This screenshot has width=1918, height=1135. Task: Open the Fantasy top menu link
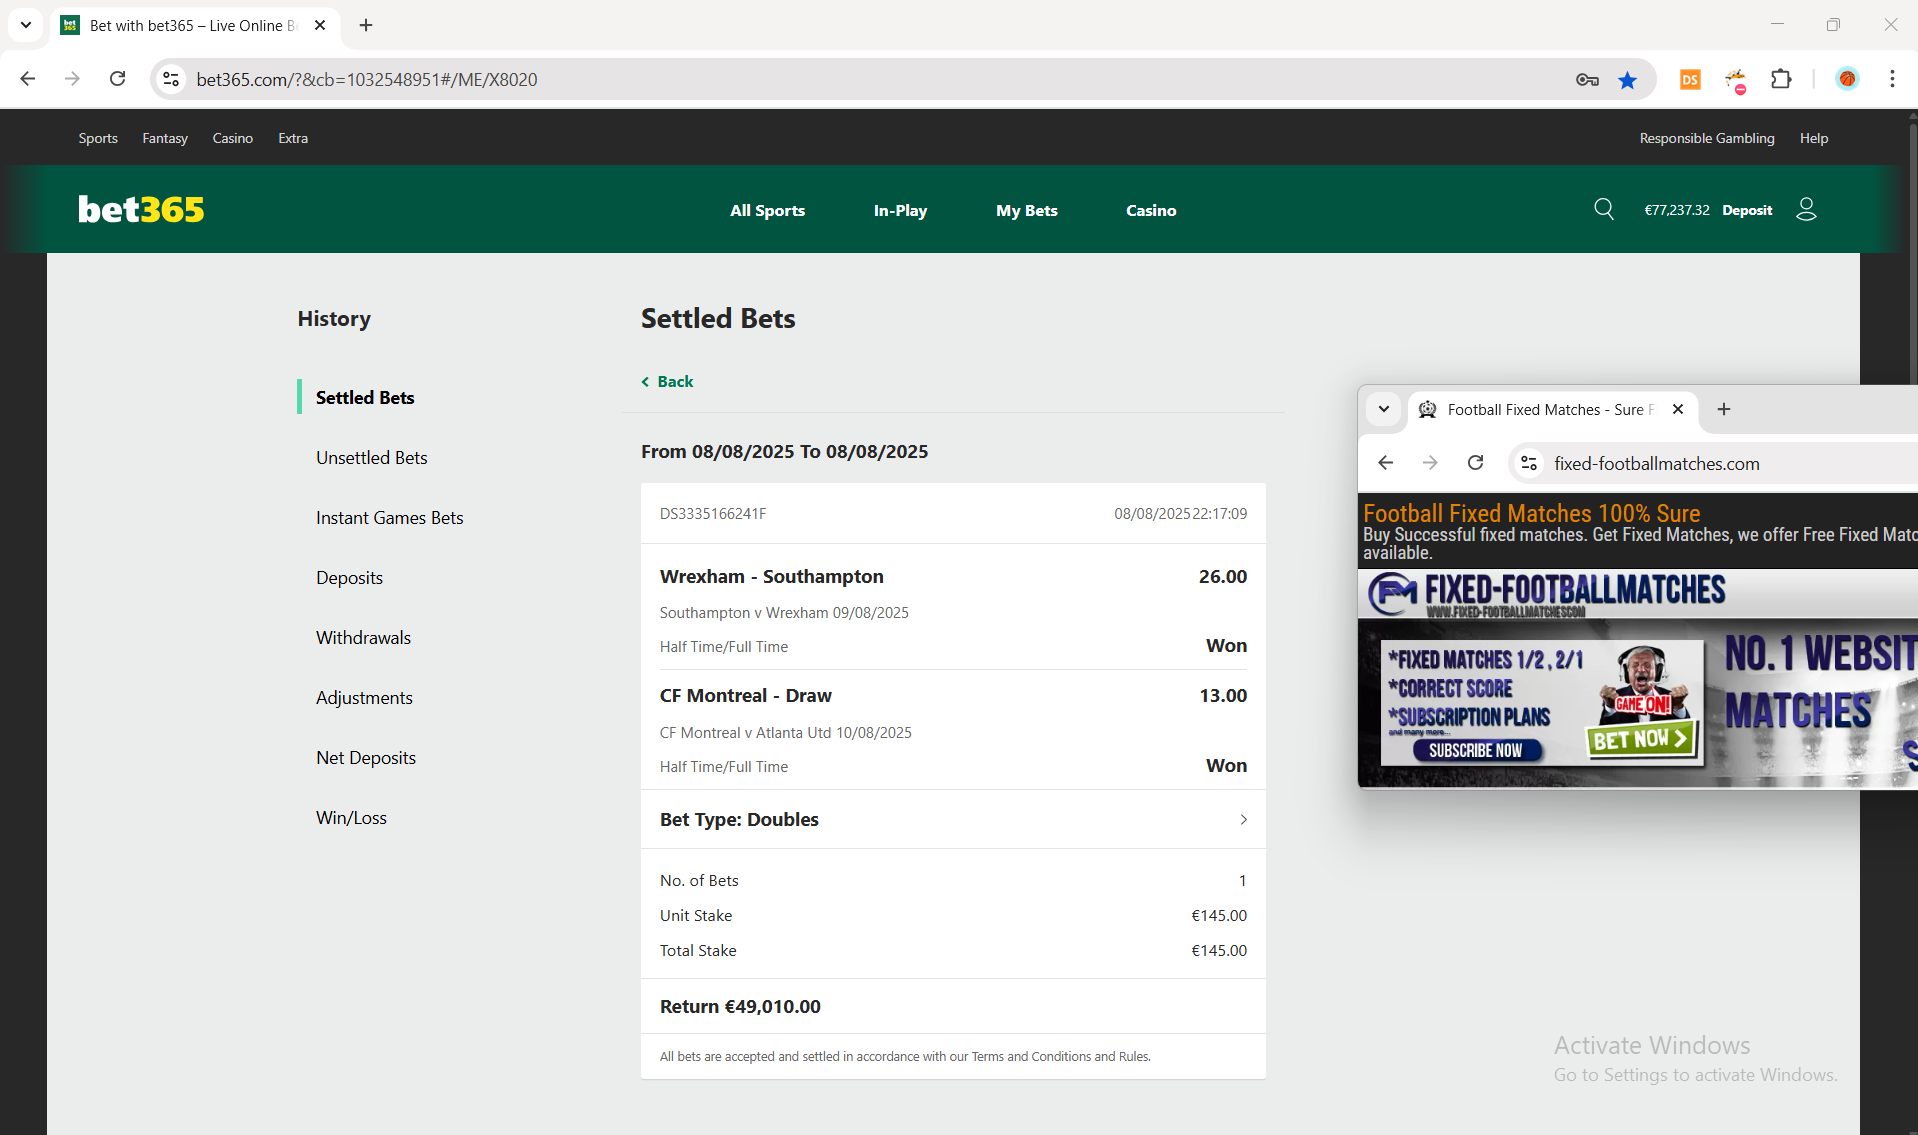(165, 138)
